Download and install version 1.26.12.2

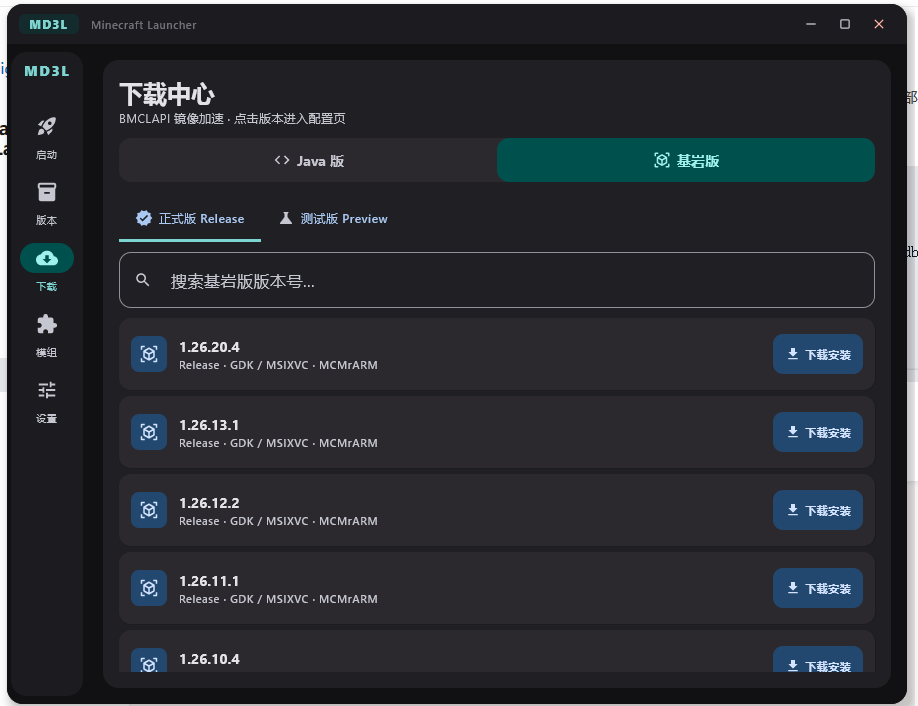pos(817,510)
